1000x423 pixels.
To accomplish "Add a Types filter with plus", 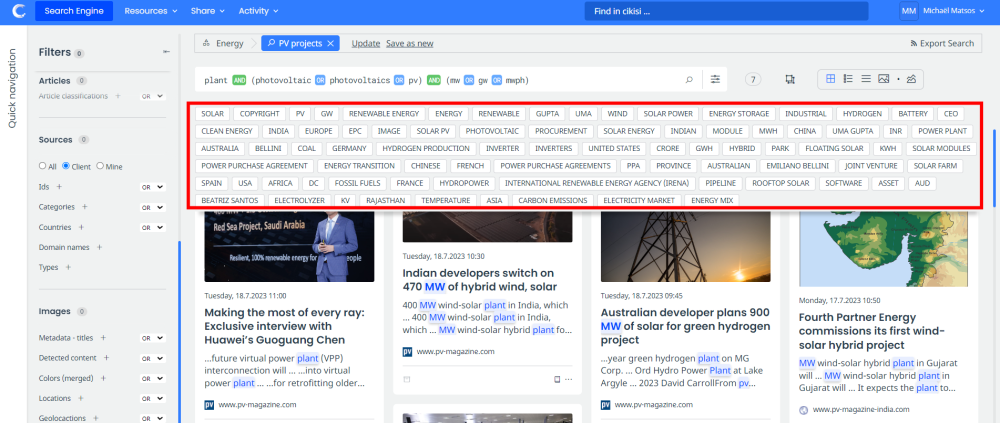I will [x=68, y=267].
